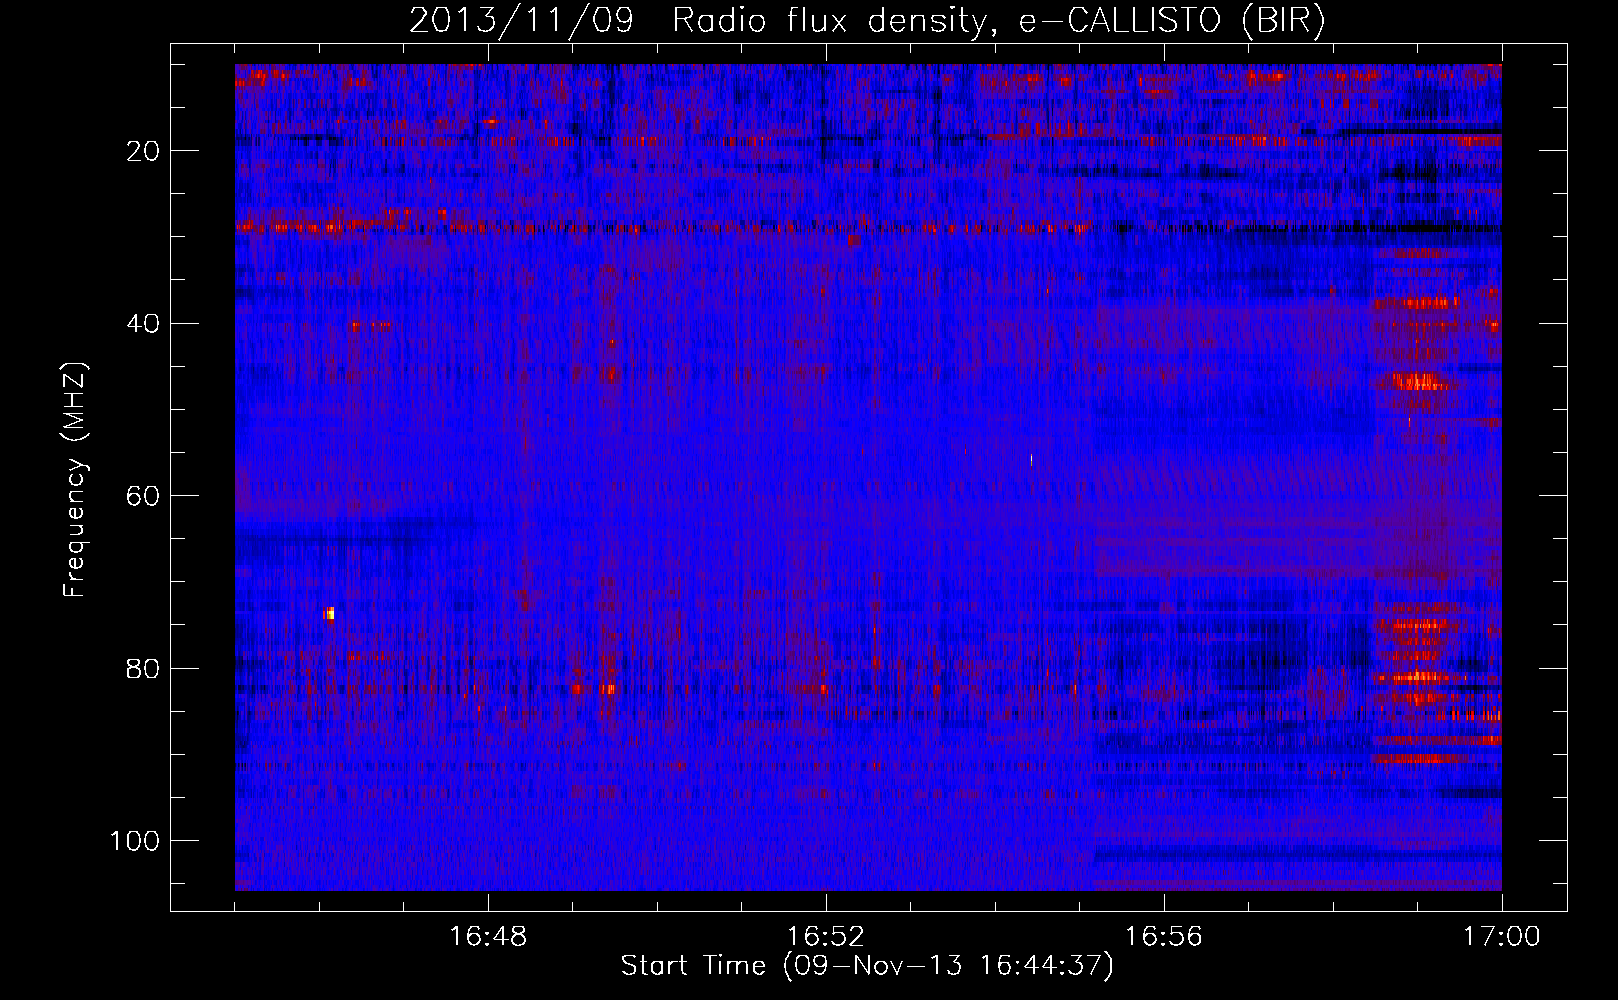Viewport: 1618px width, 1000px height.
Task: Click the 80 frequency tick label
Action: pos(143,669)
